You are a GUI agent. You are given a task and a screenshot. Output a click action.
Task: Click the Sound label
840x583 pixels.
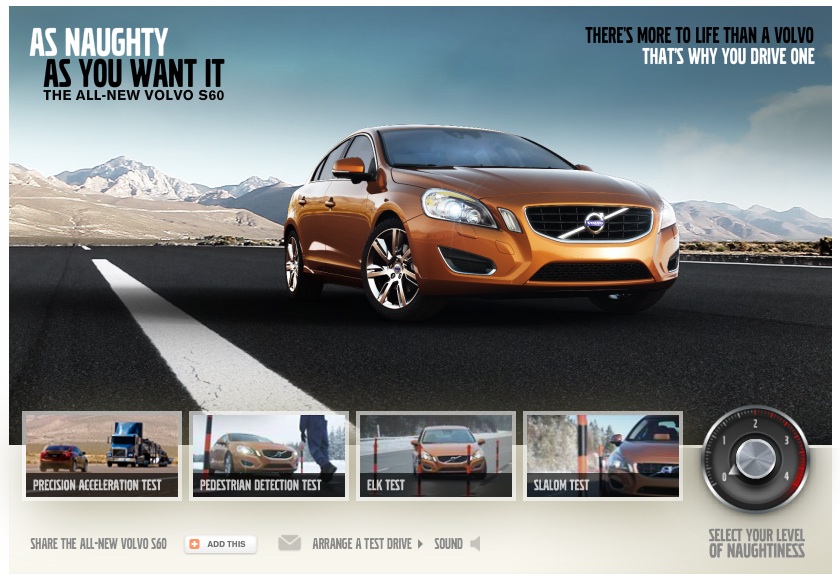click(x=448, y=544)
